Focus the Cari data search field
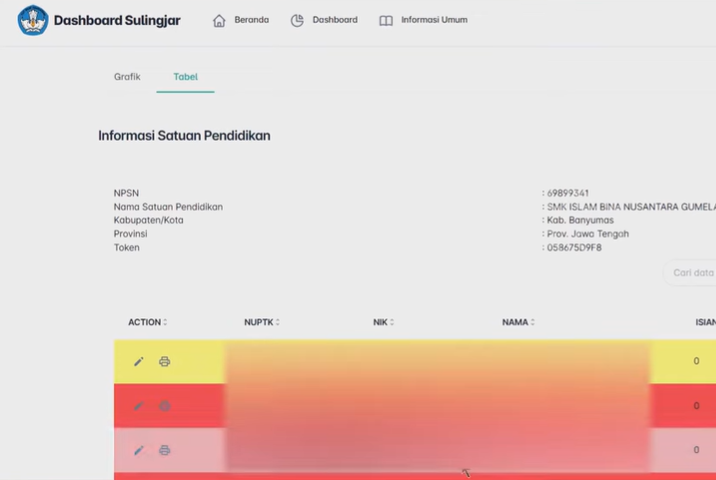716x480 pixels. (690, 273)
